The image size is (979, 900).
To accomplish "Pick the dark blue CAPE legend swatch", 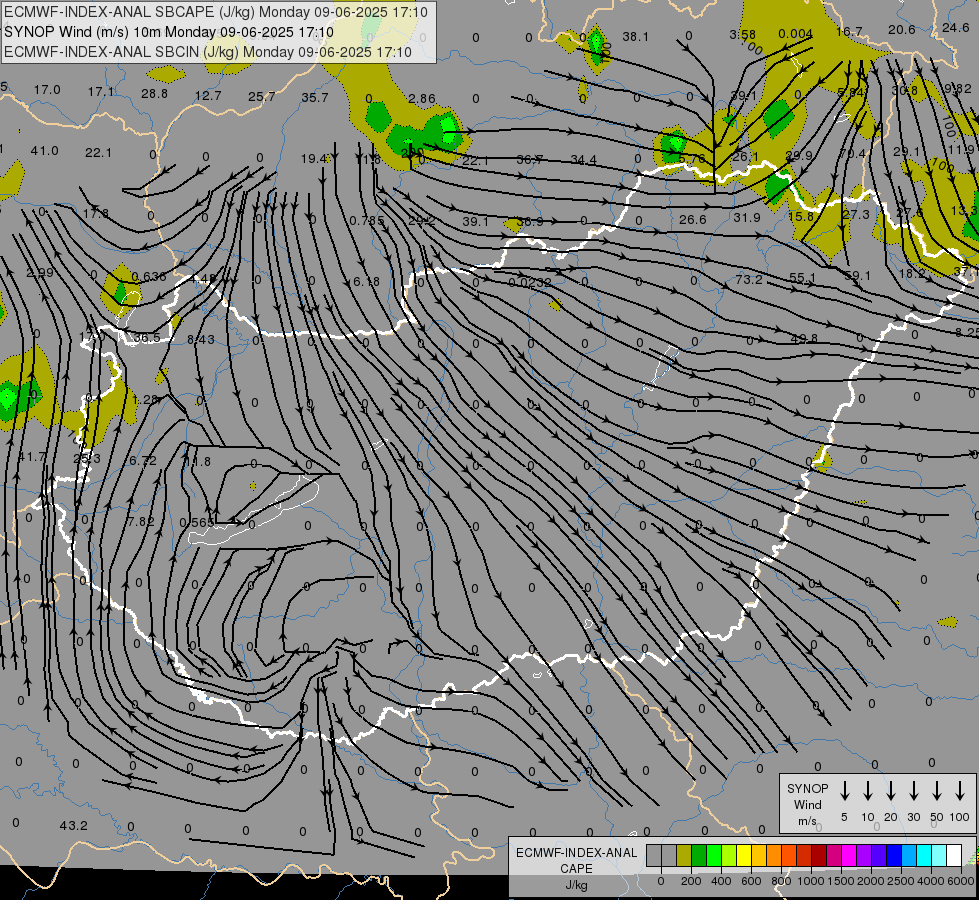I will tap(893, 856).
